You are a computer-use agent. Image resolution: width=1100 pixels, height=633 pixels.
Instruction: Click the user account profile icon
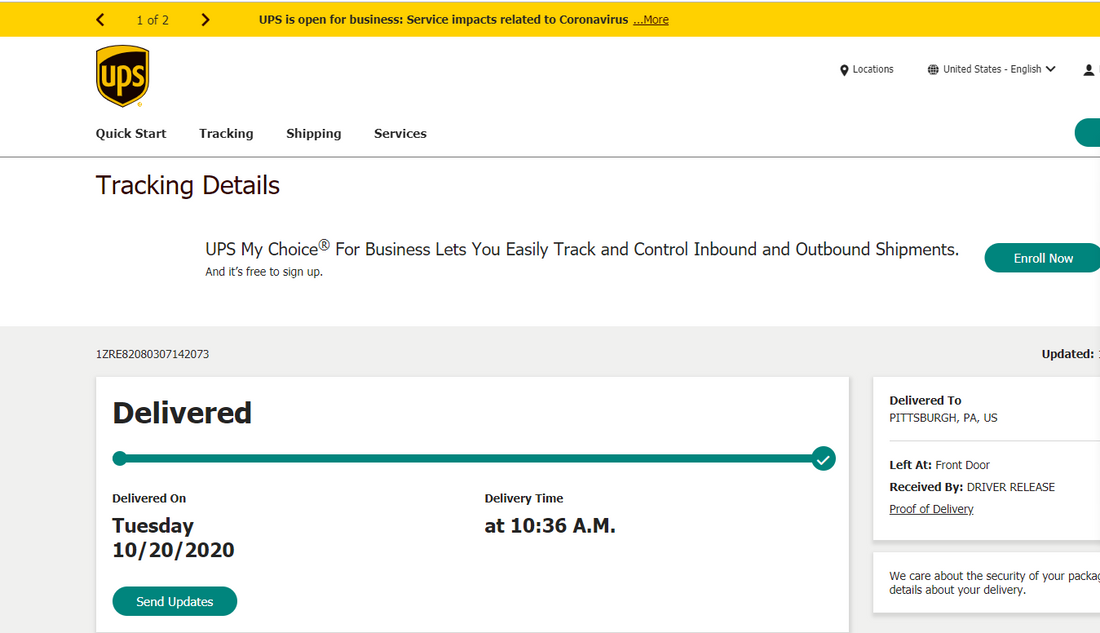(x=1089, y=69)
